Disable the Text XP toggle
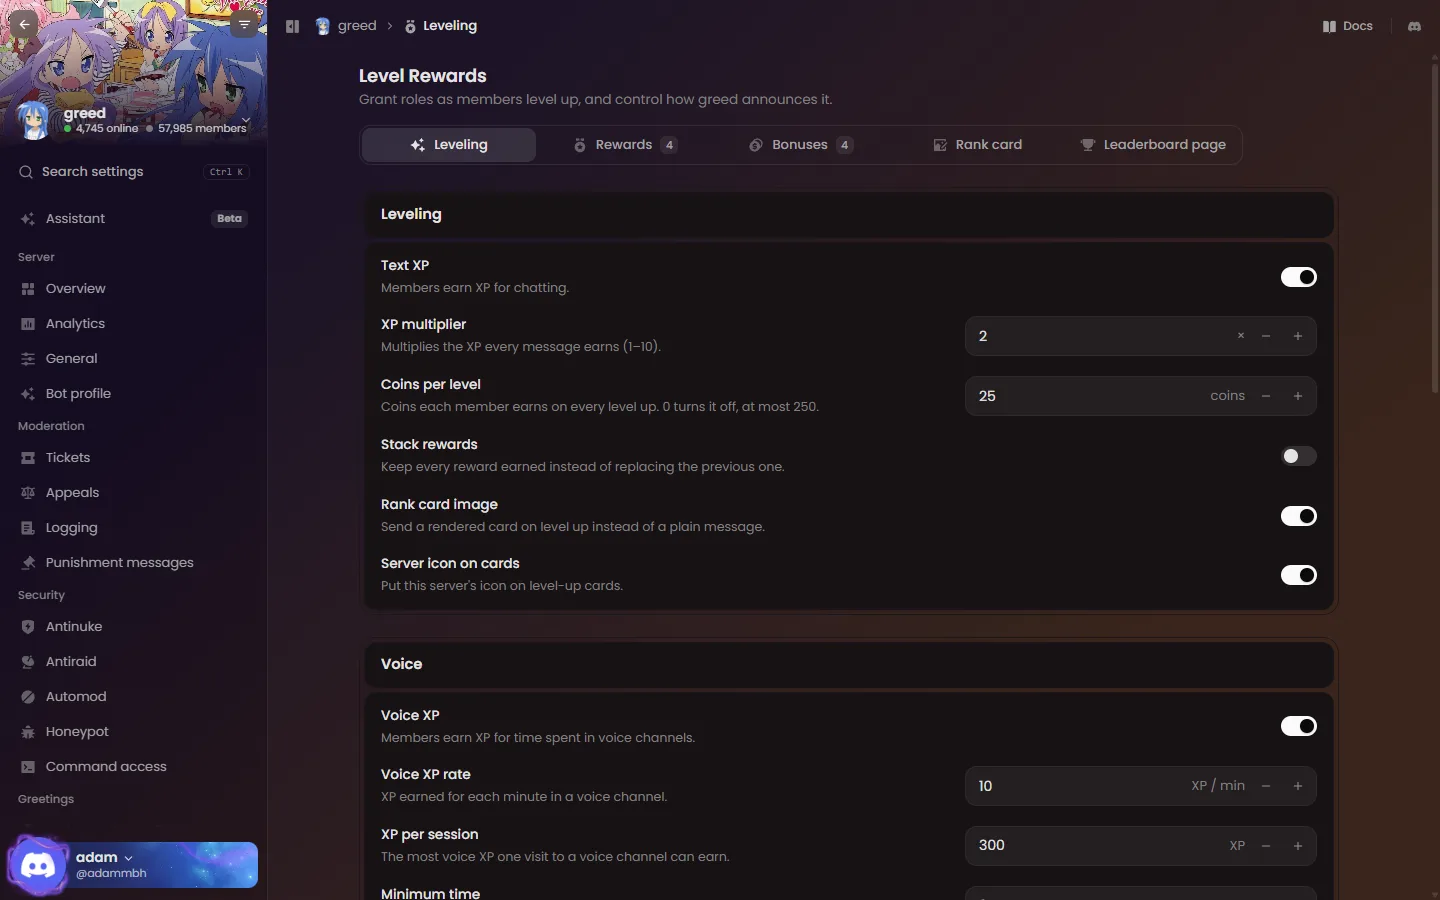The image size is (1440, 900). (x=1298, y=277)
